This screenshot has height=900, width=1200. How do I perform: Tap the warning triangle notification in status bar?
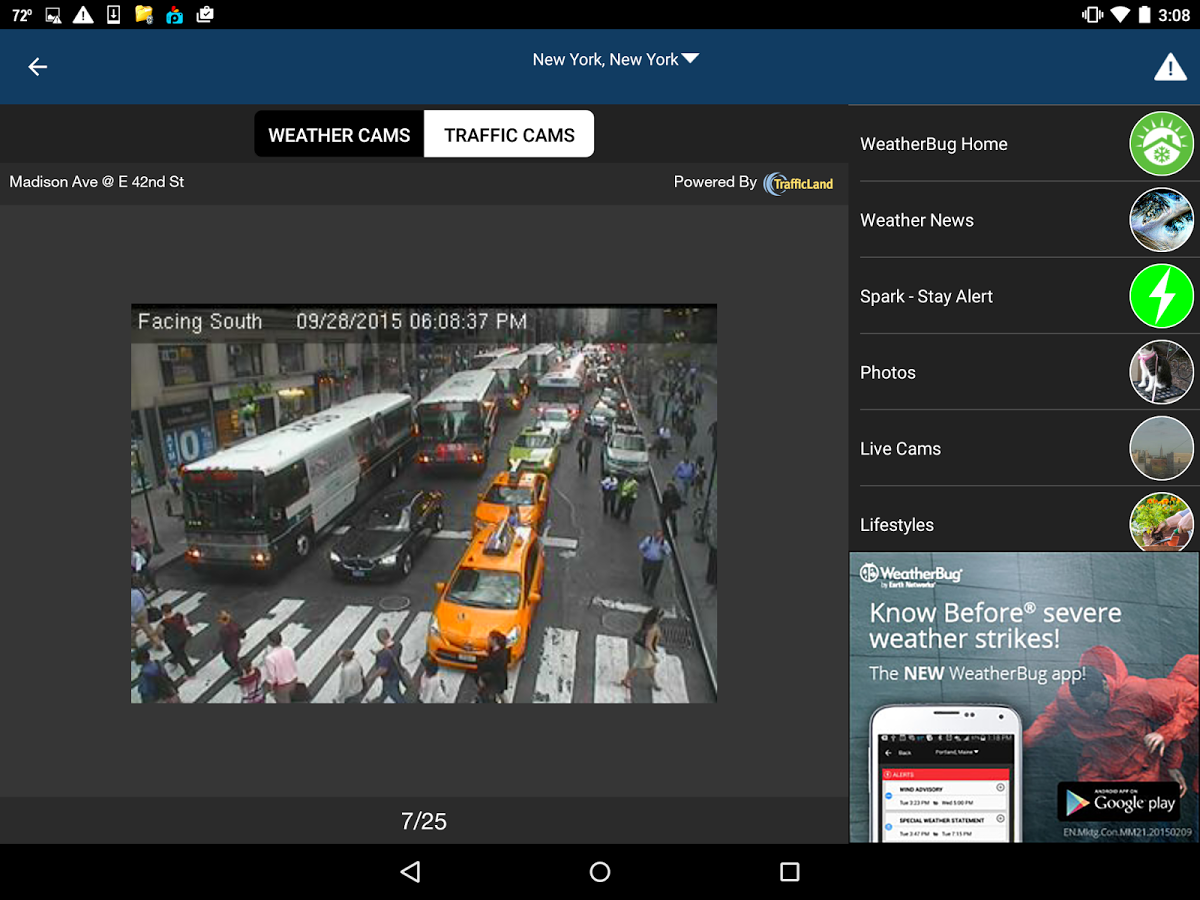(83, 15)
